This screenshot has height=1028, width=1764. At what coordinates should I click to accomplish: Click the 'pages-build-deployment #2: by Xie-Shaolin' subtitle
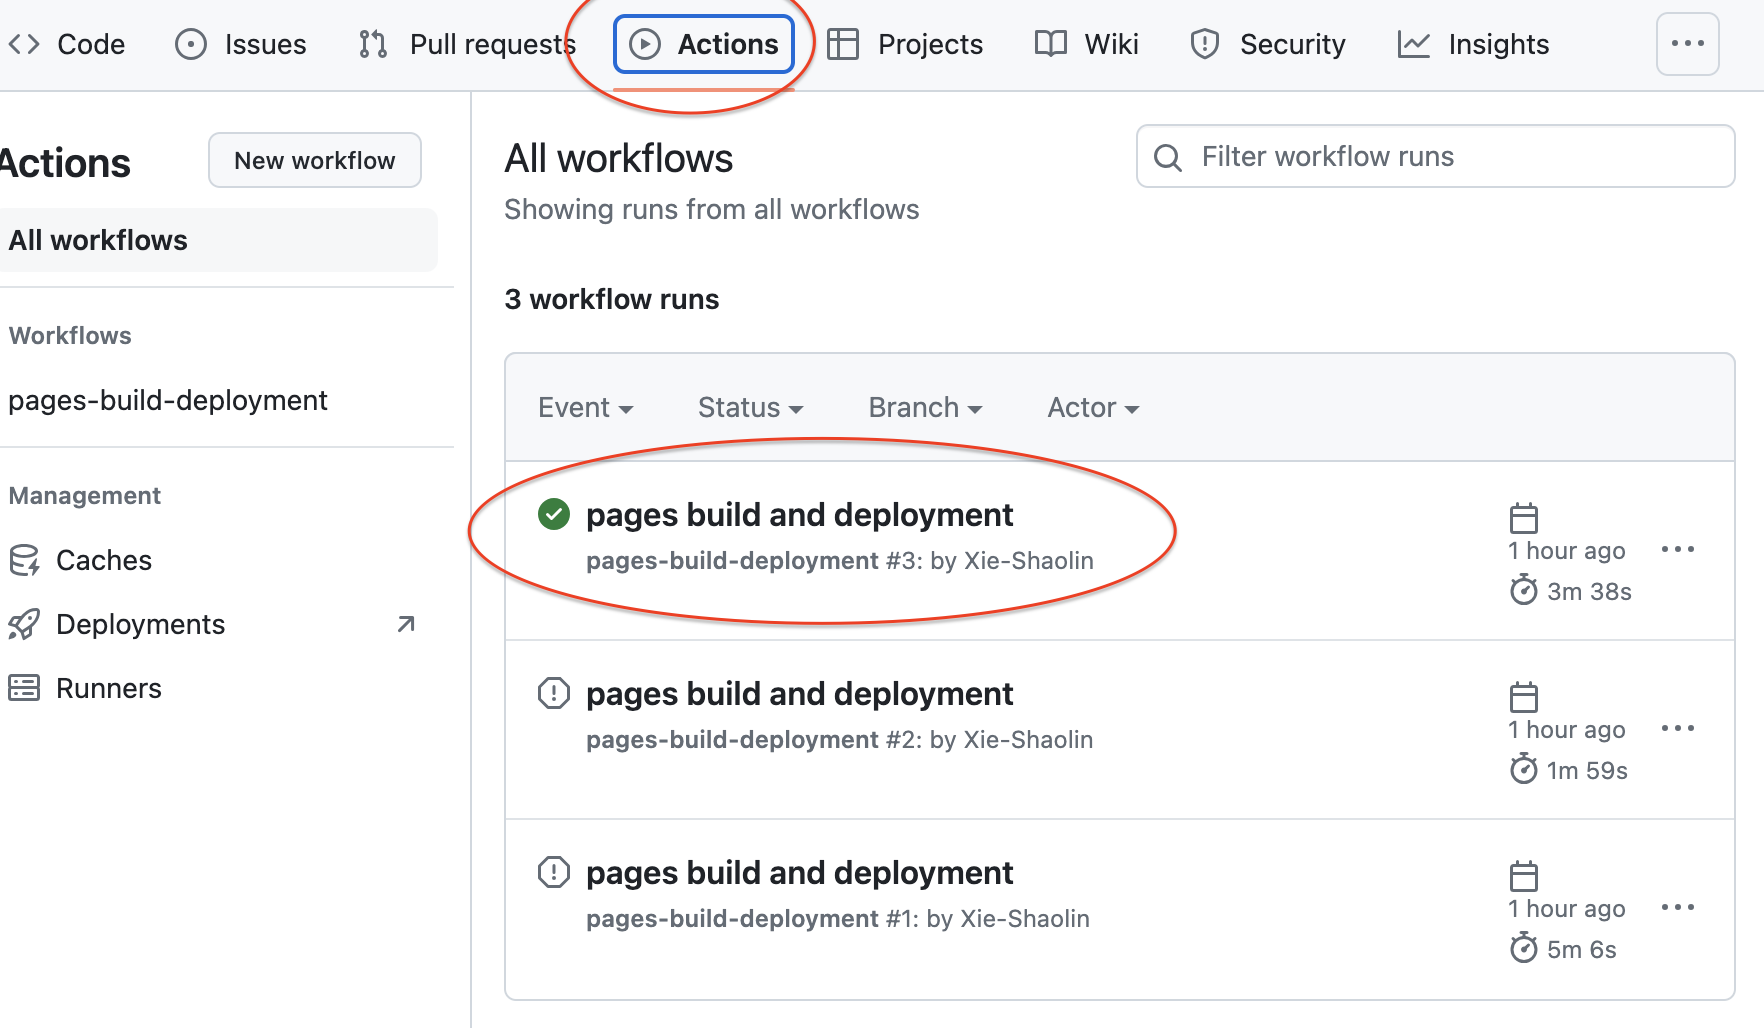click(x=840, y=740)
